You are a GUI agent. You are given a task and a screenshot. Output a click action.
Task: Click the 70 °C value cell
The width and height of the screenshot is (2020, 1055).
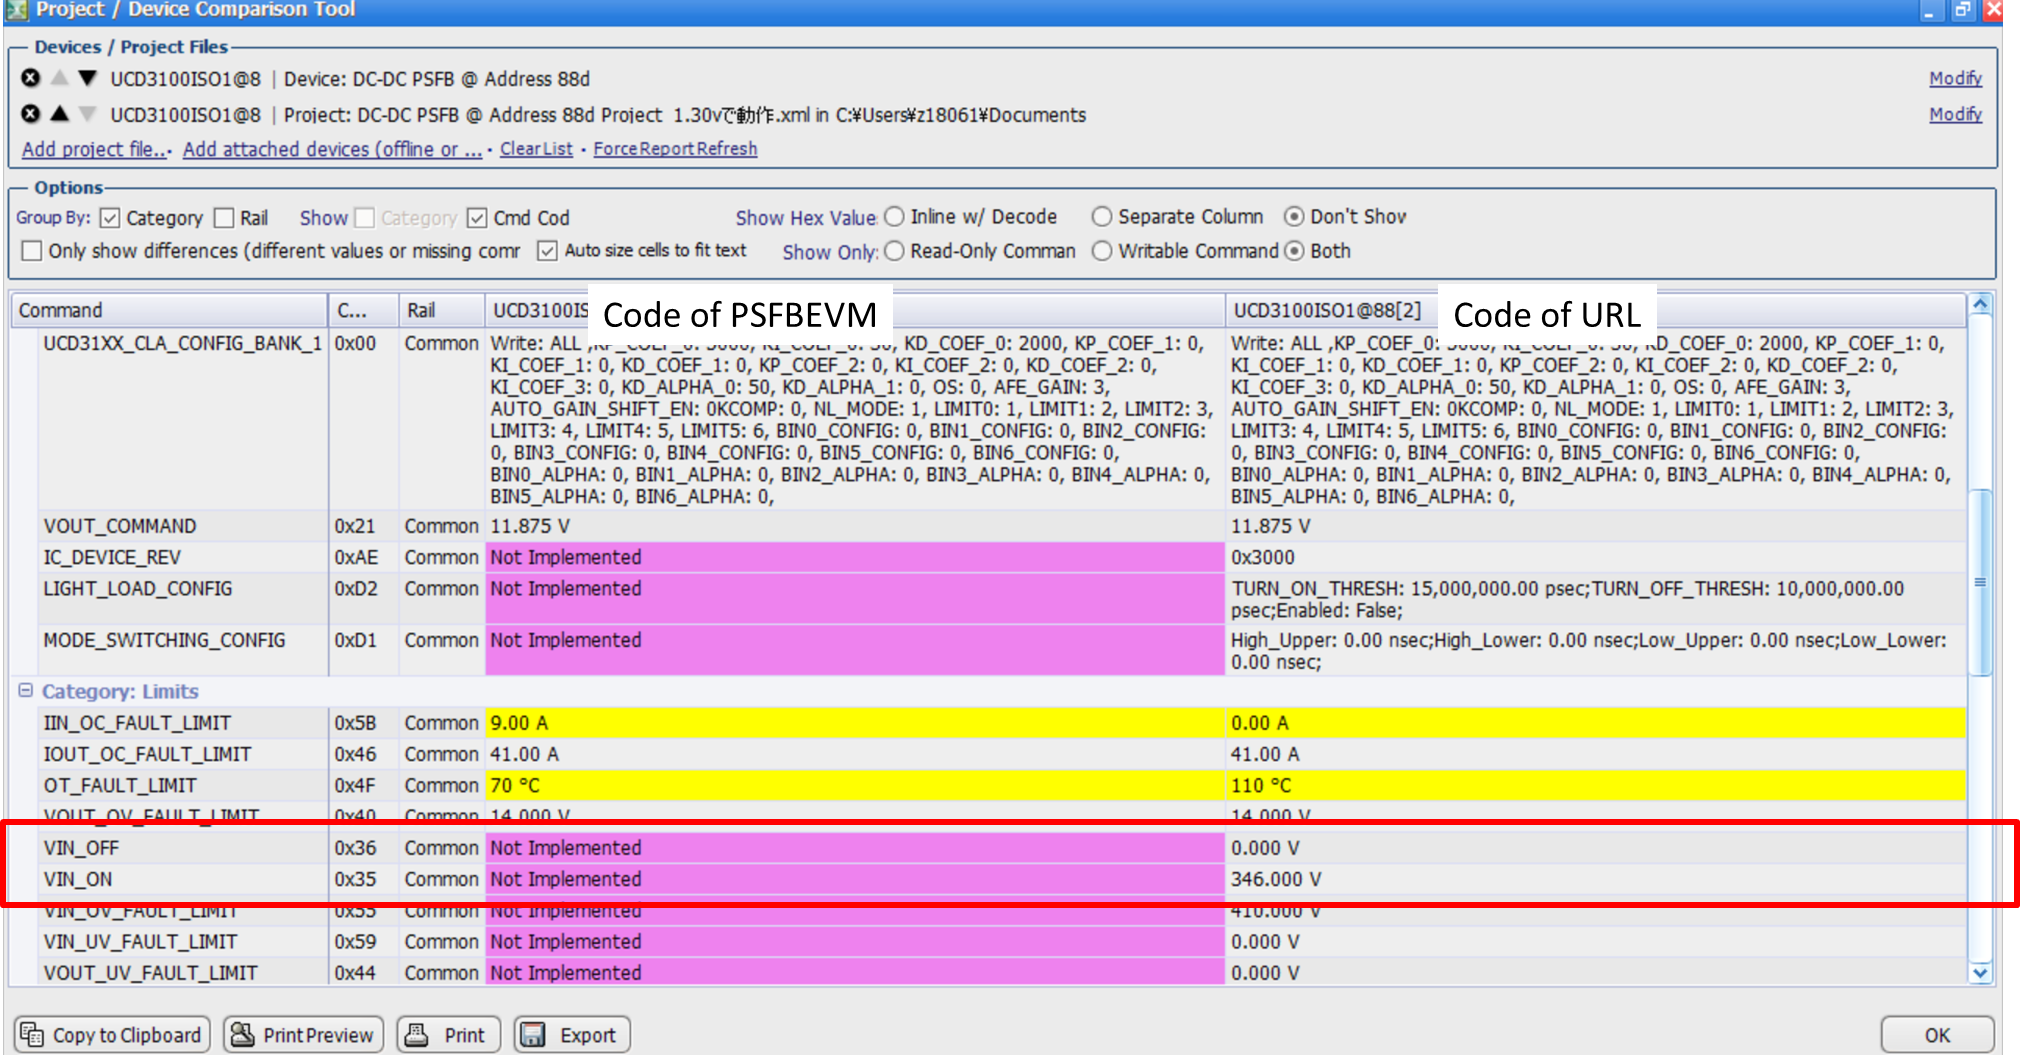[855, 785]
